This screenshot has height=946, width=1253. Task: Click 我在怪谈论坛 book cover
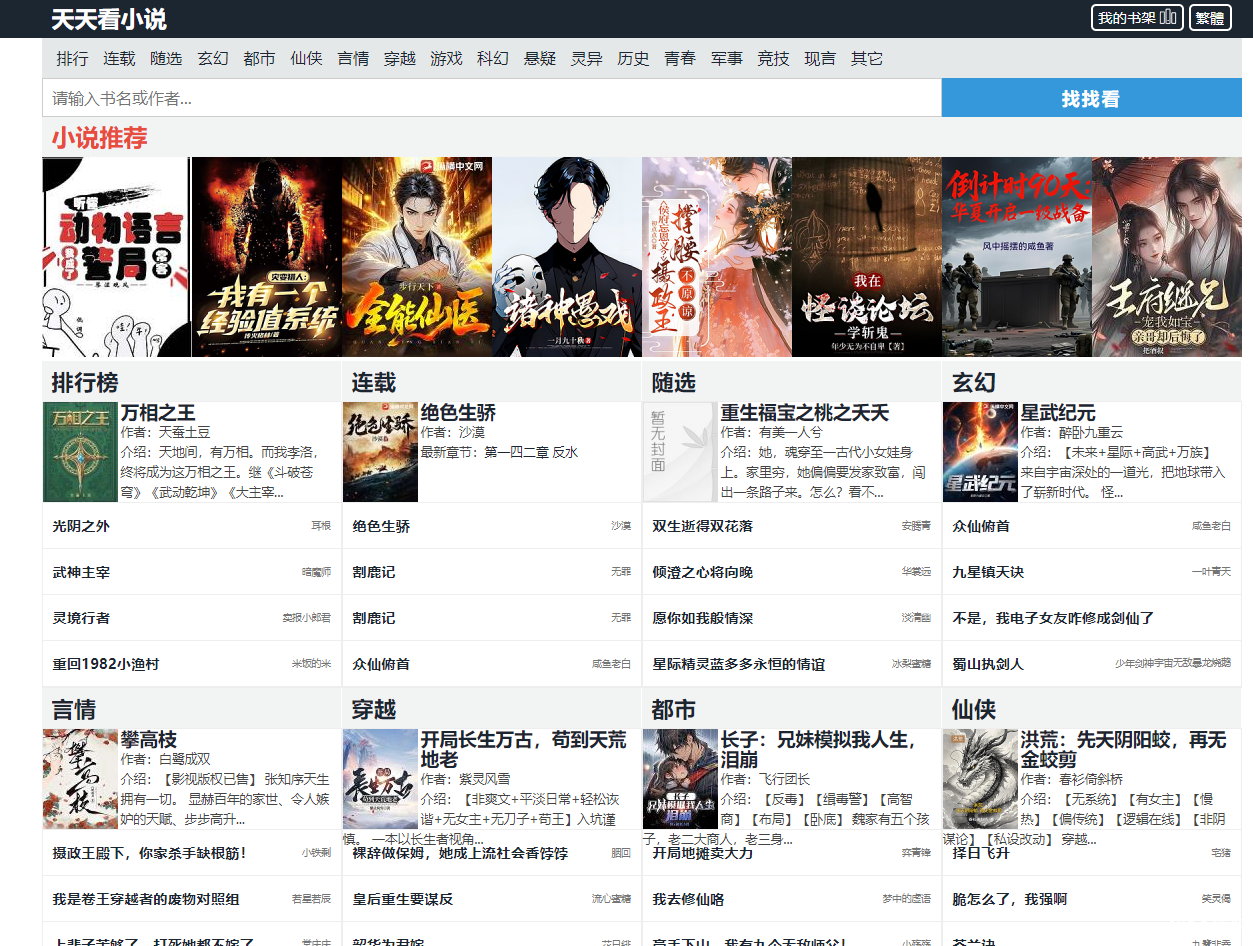[866, 257]
